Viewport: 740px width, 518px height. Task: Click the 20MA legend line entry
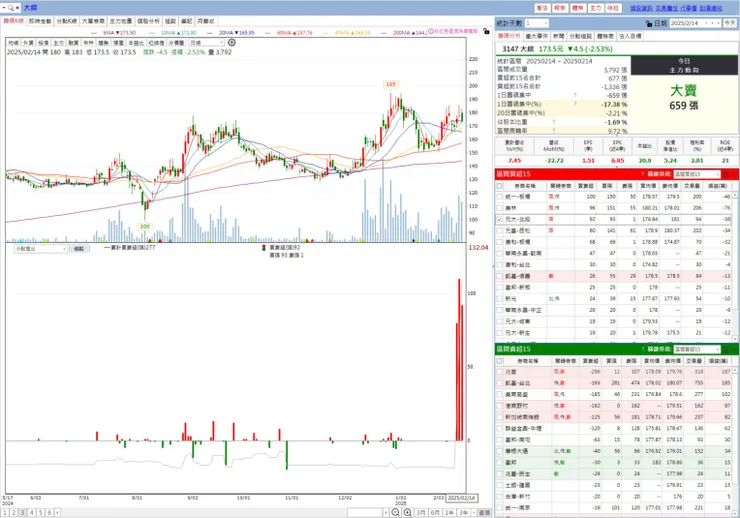(231, 33)
